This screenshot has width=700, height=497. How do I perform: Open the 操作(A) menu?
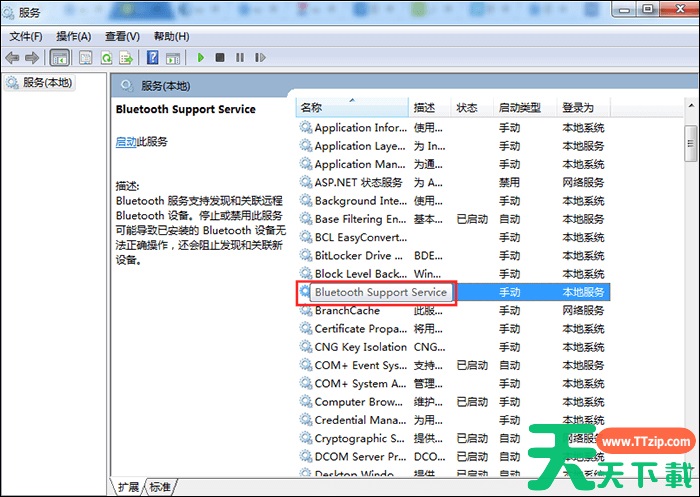[x=73, y=37]
